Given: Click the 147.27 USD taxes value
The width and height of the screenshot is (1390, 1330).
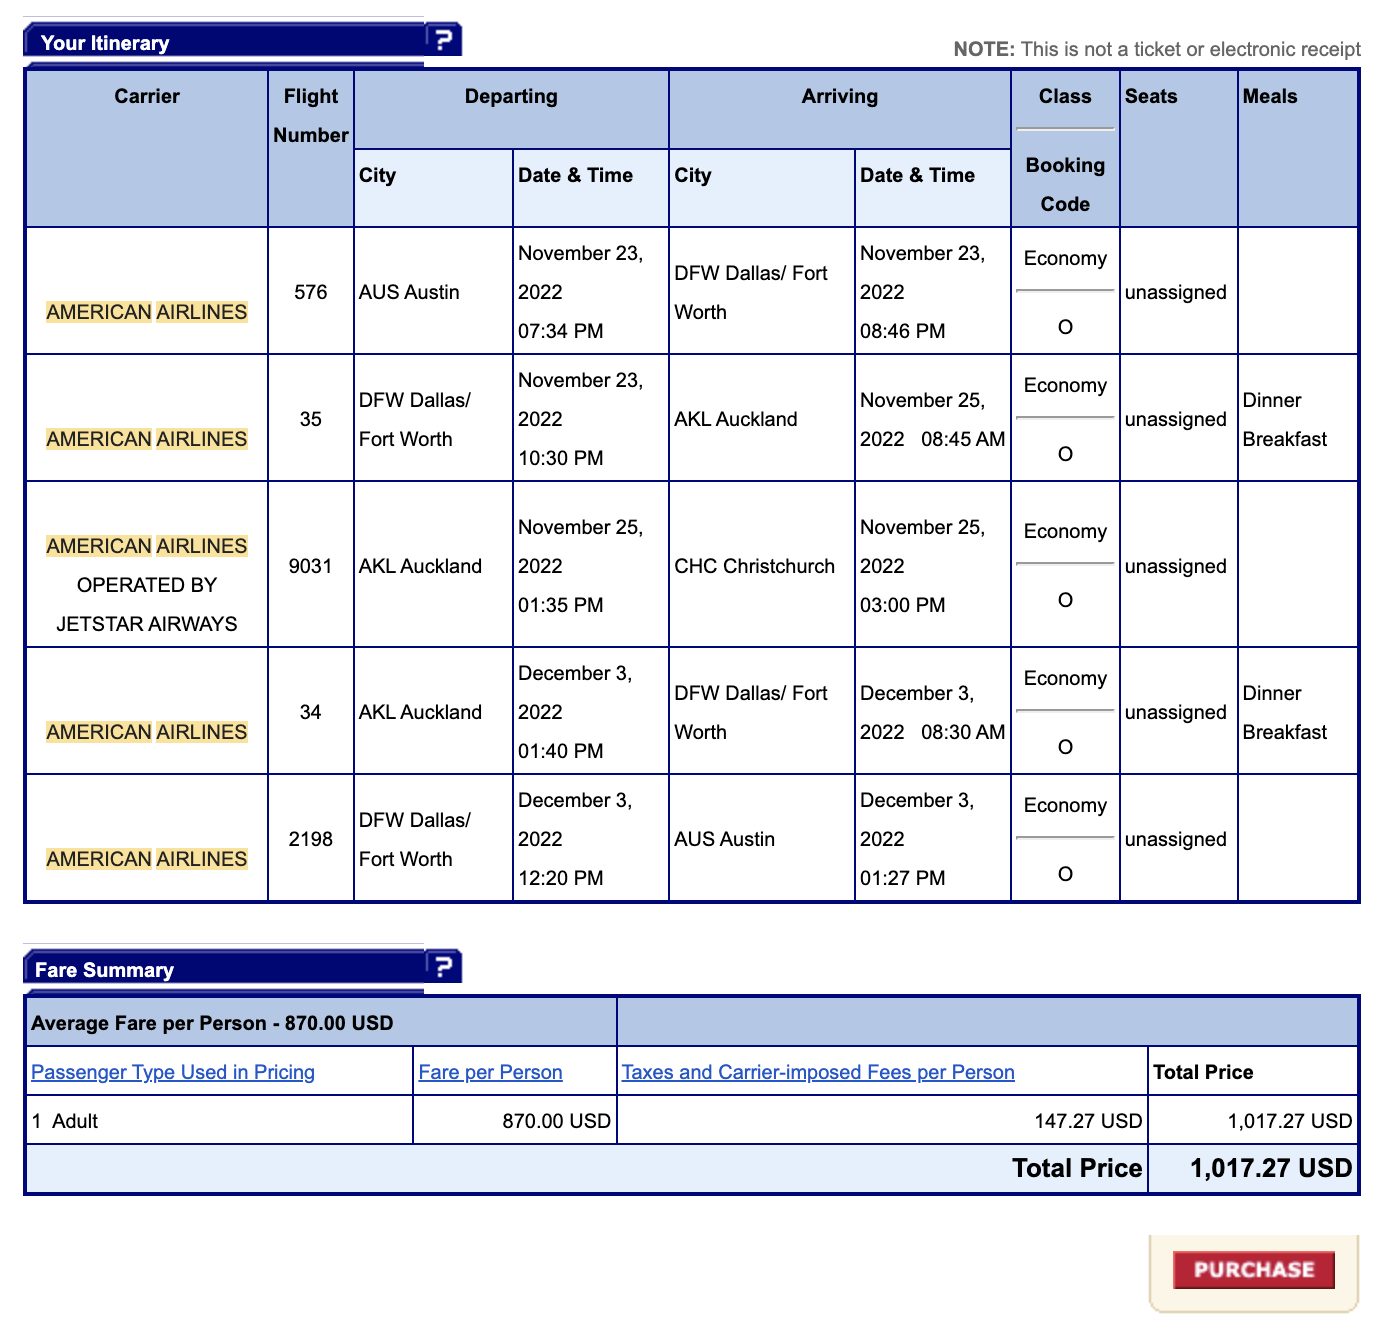Looking at the screenshot, I should pyautogui.click(x=1088, y=1121).
